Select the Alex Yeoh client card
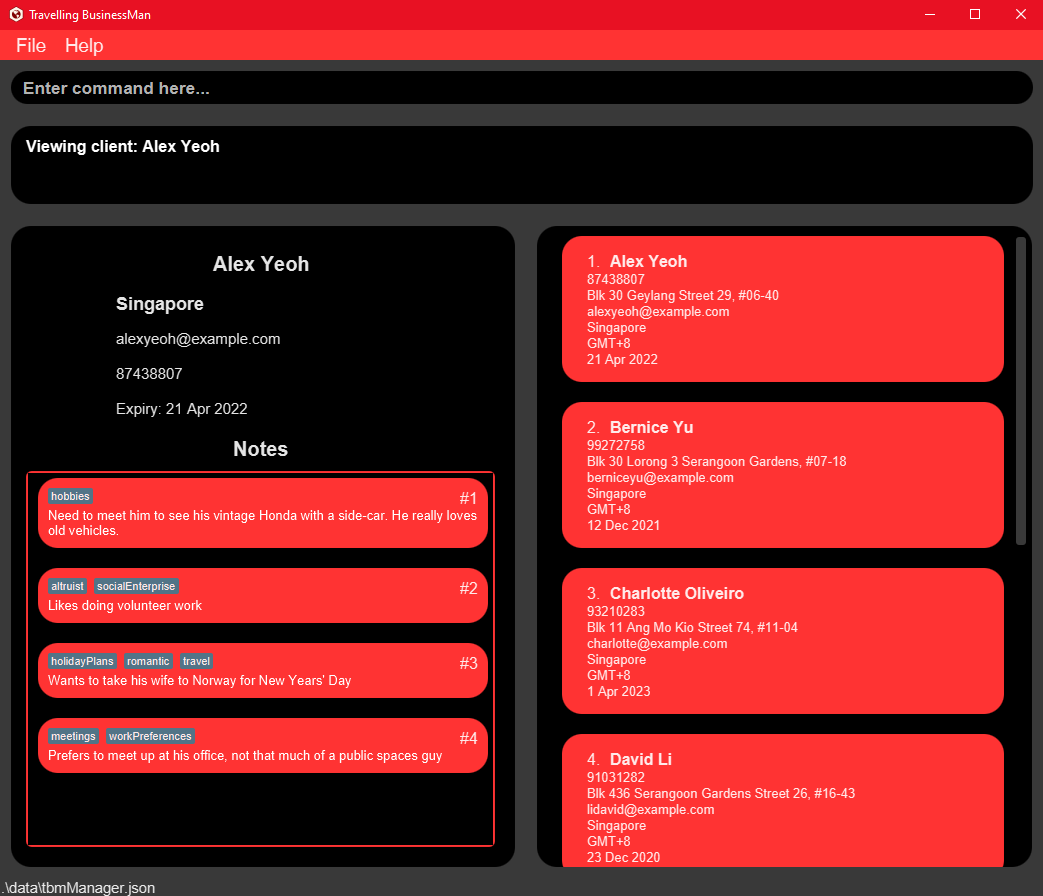This screenshot has width=1043, height=896. (x=782, y=309)
